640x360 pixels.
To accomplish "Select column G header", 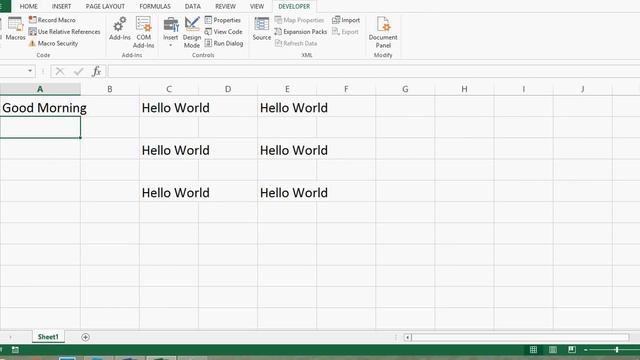I will click(x=405, y=89).
